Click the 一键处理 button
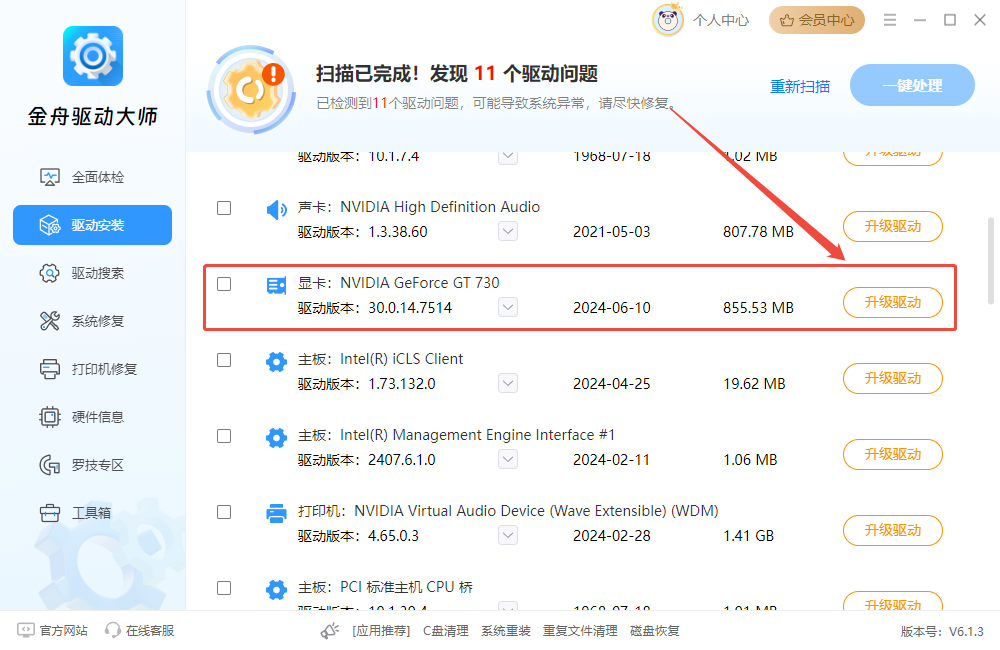Image resolution: width=1000 pixels, height=650 pixels. [x=912, y=85]
